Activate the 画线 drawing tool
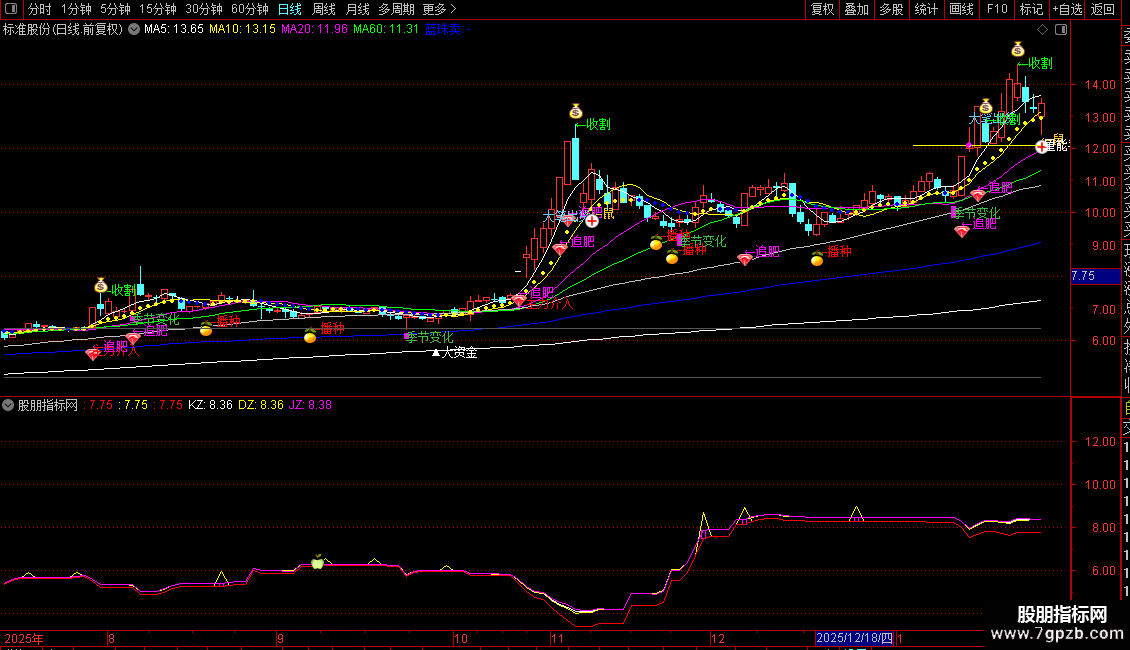The height and width of the screenshot is (650, 1130). pos(961,9)
